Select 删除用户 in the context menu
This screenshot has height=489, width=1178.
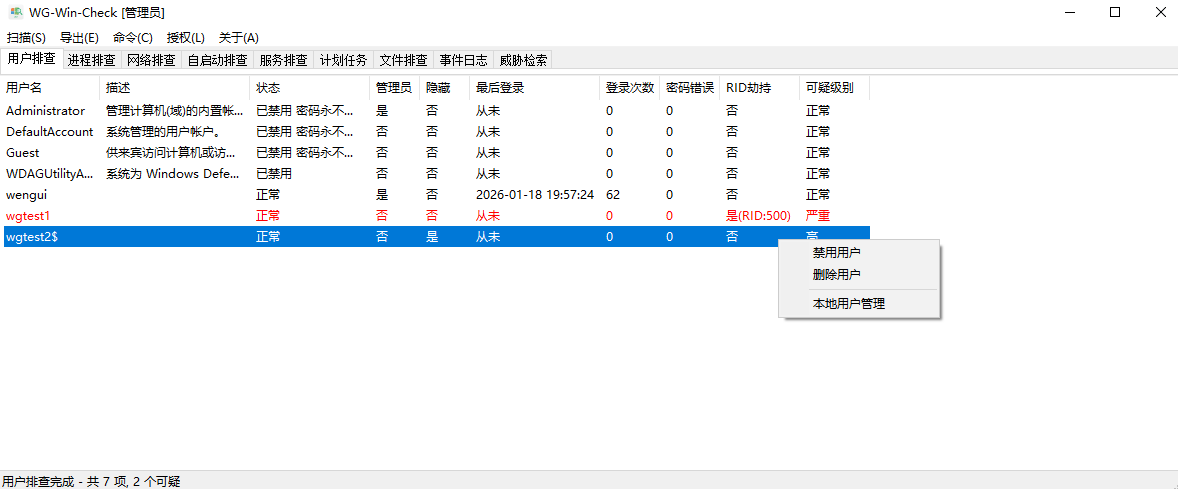click(x=836, y=275)
